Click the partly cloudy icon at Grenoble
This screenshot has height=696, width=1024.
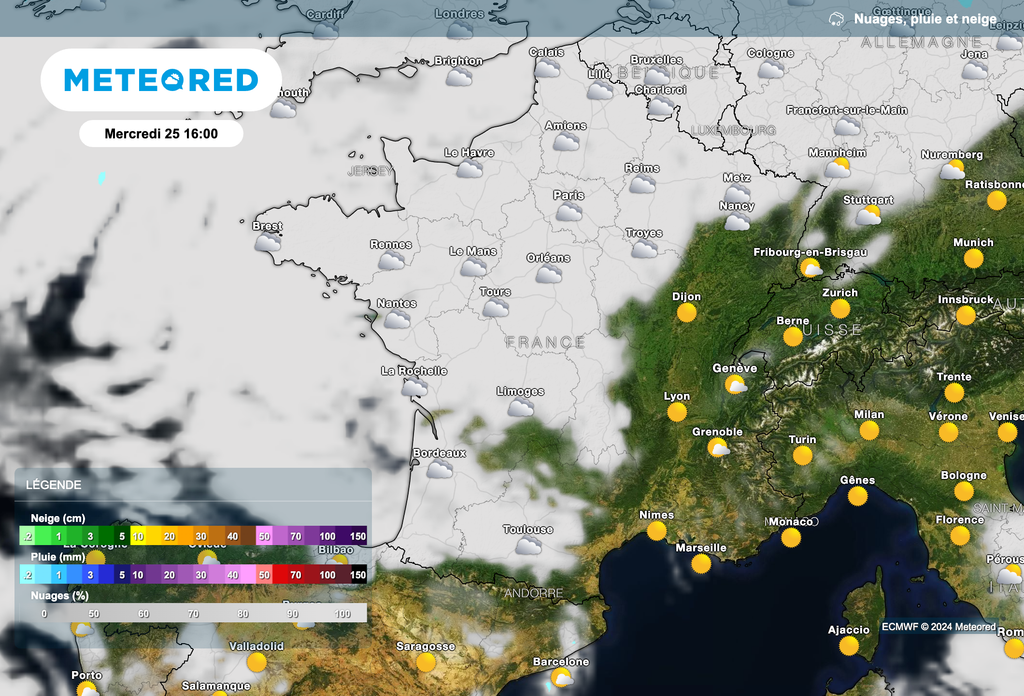click(x=718, y=448)
